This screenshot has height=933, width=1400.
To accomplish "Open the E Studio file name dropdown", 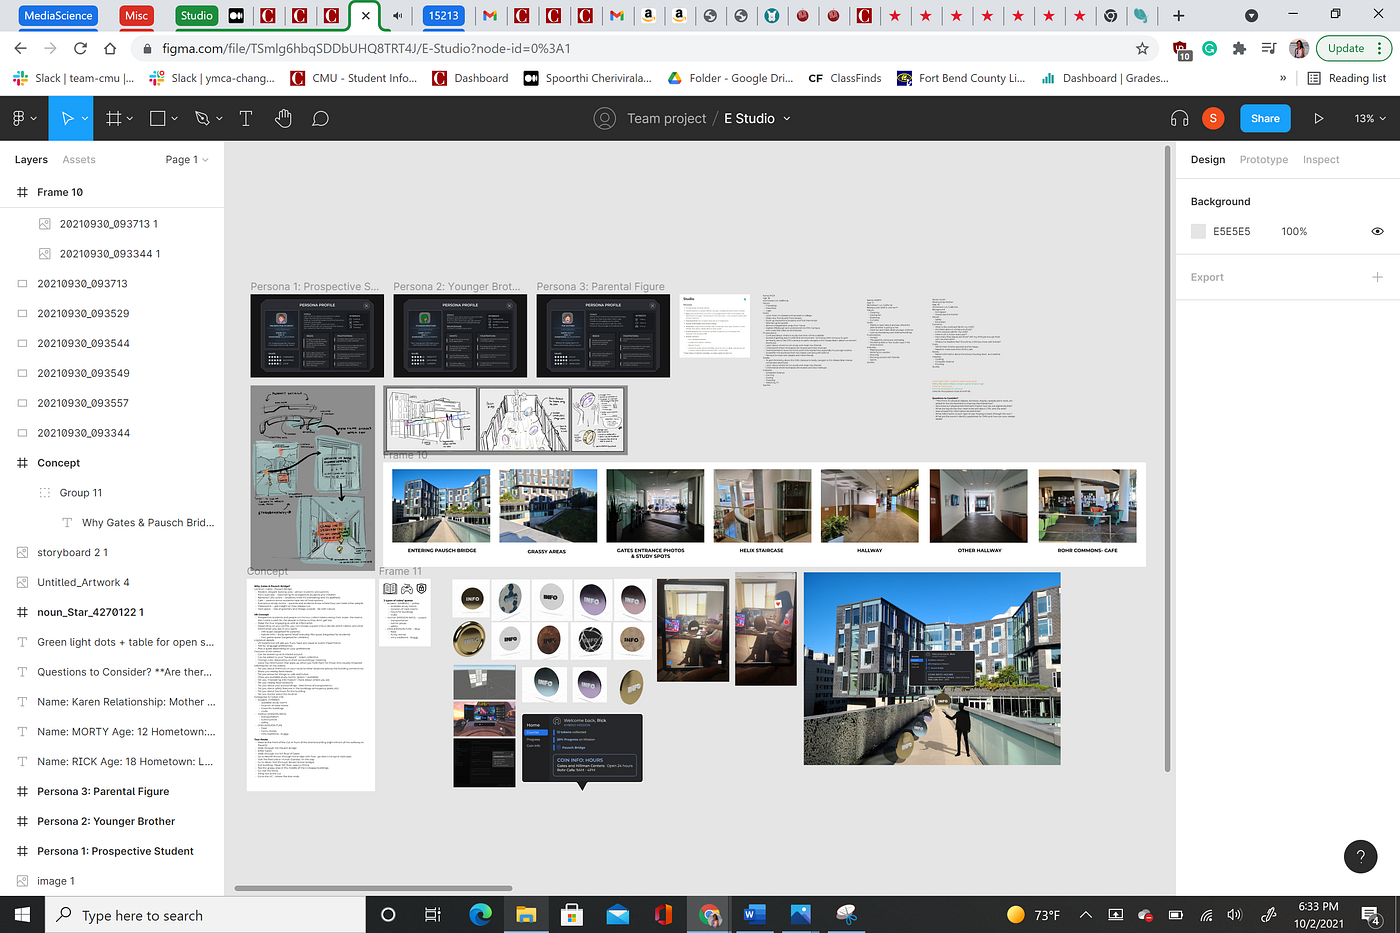I will [x=787, y=118].
